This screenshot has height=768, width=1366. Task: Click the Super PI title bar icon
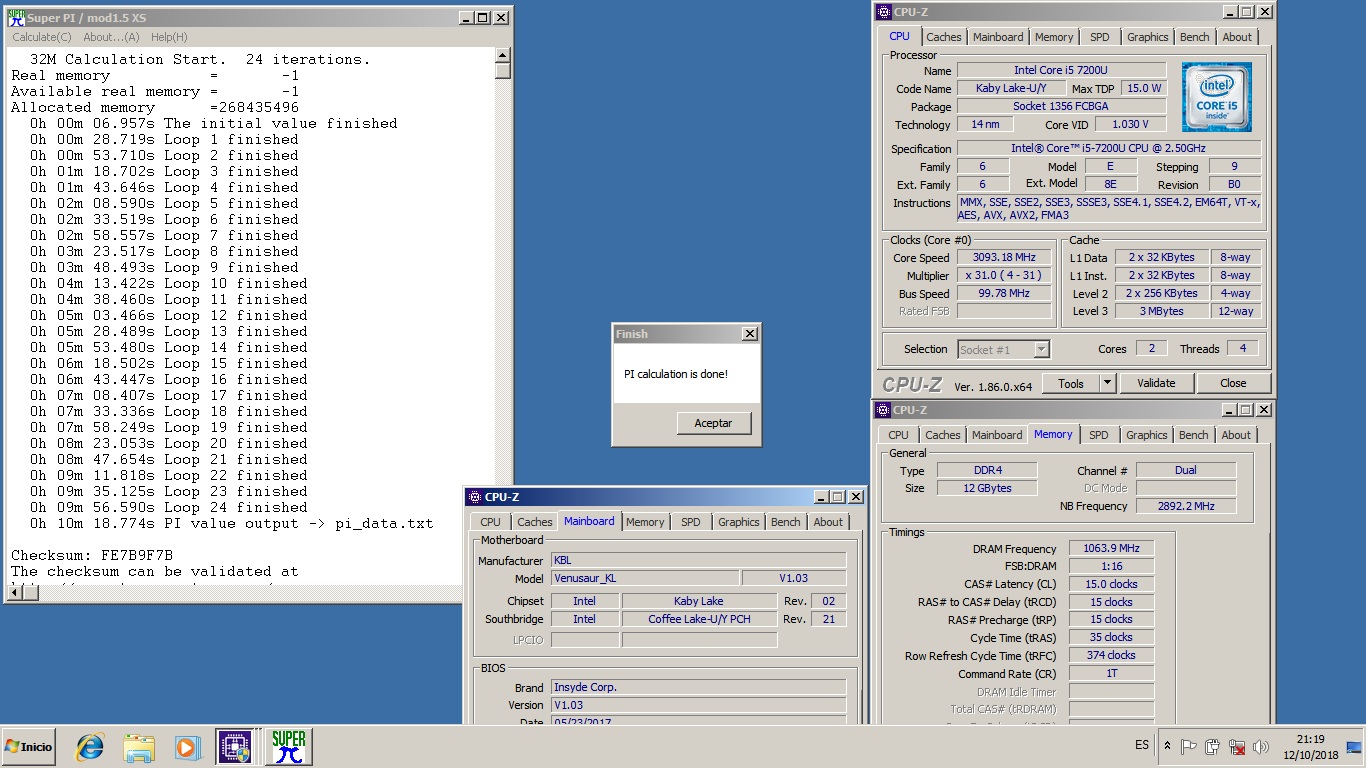(16, 17)
